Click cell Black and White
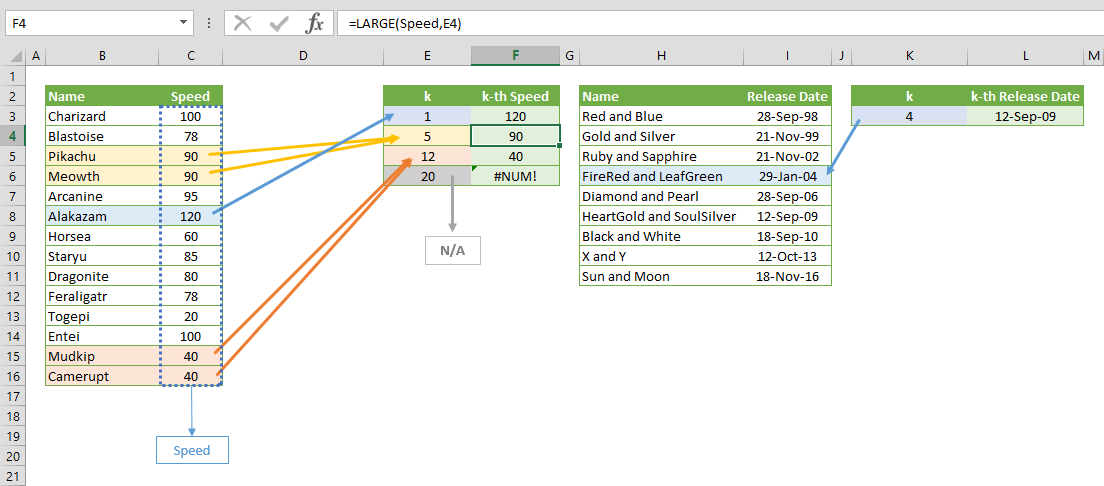Viewport: 1104px width, 486px height. pyautogui.click(x=661, y=236)
